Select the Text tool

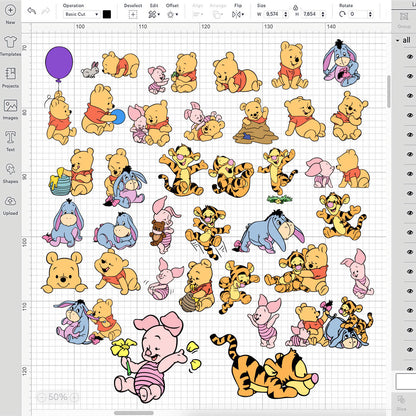click(x=10, y=141)
